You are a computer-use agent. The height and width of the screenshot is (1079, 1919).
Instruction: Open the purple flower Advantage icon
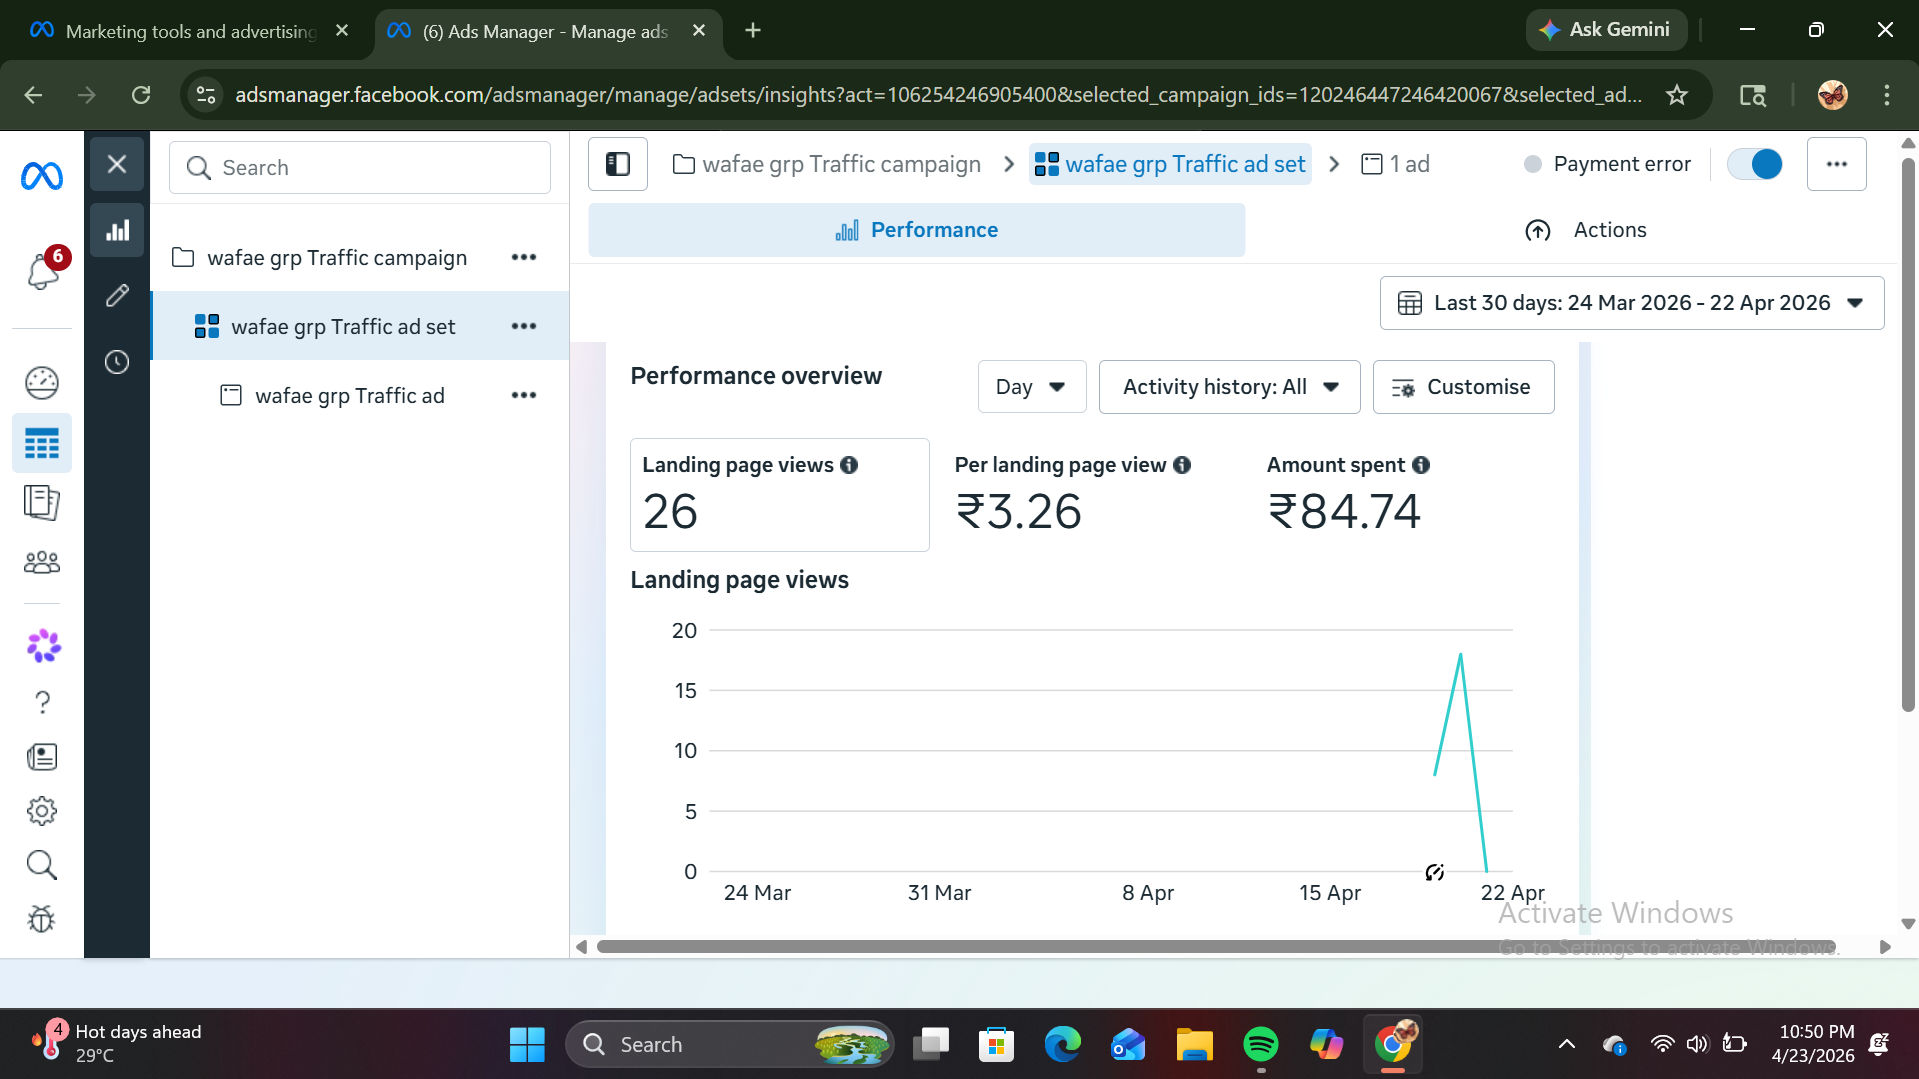[43, 646]
